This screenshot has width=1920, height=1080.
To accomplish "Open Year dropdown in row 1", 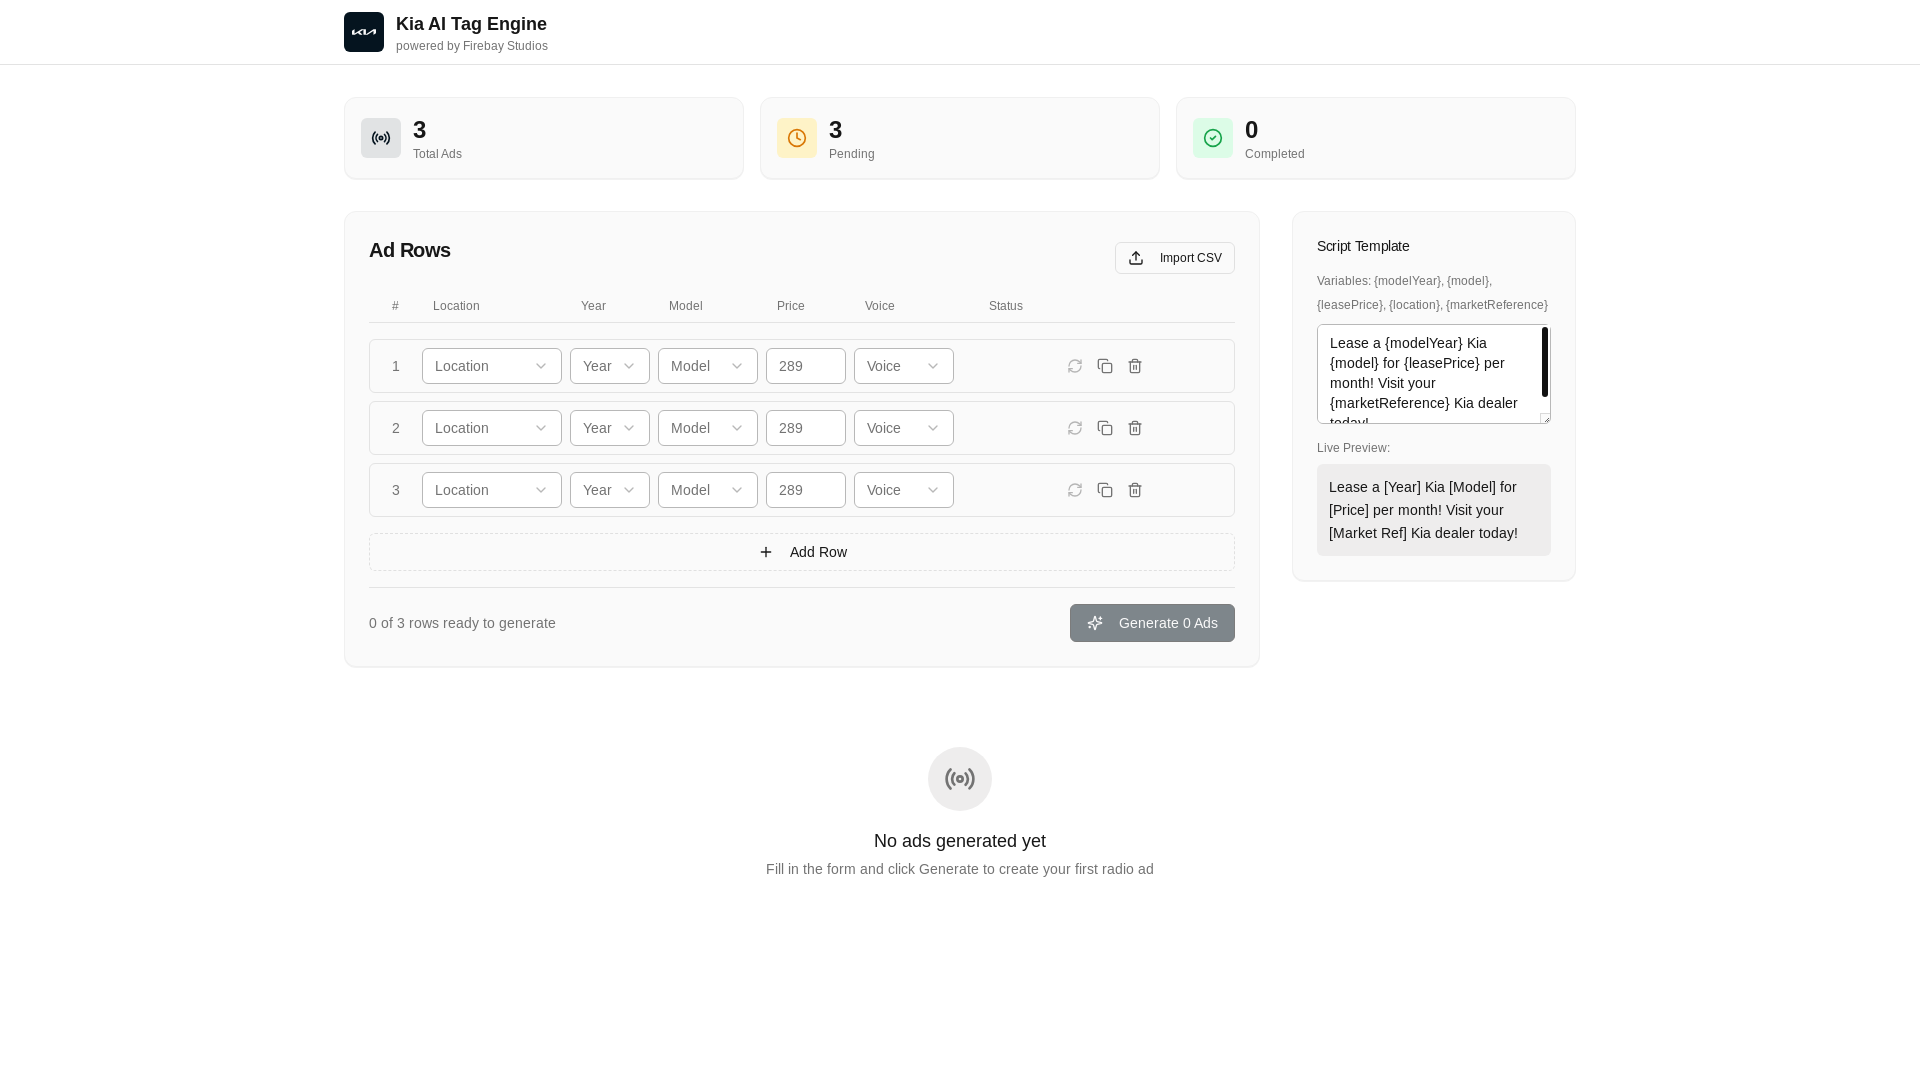I will (610, 366).
